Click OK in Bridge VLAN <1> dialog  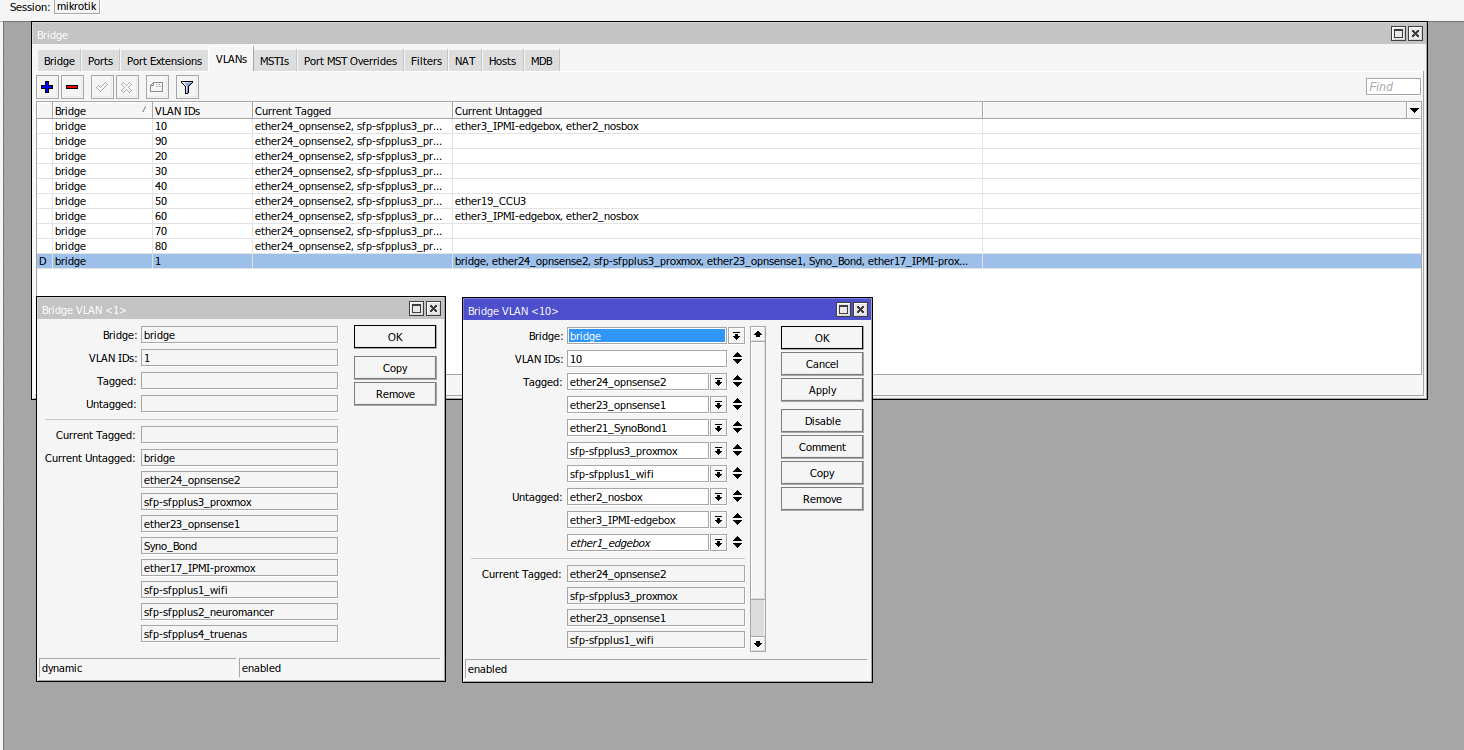click(395, 337)
